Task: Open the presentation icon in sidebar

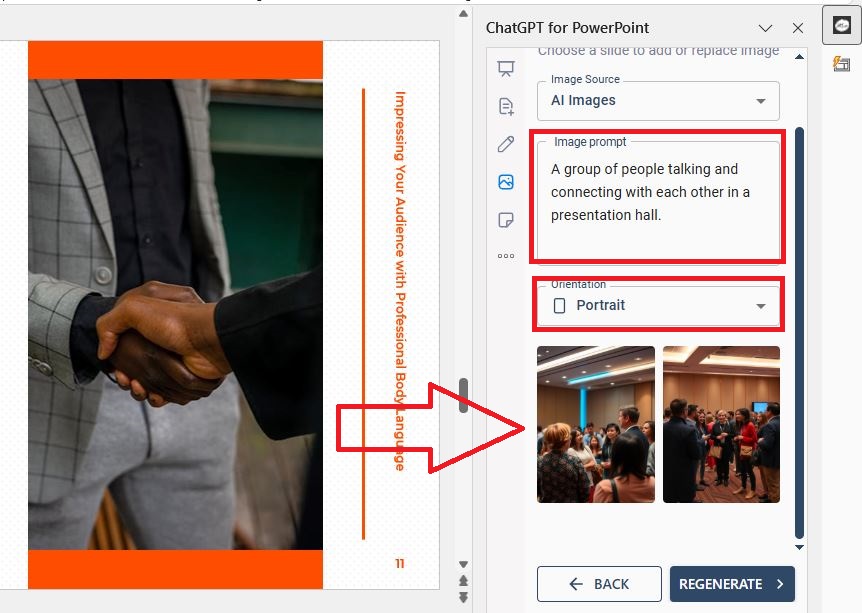Action: point(506,69)
